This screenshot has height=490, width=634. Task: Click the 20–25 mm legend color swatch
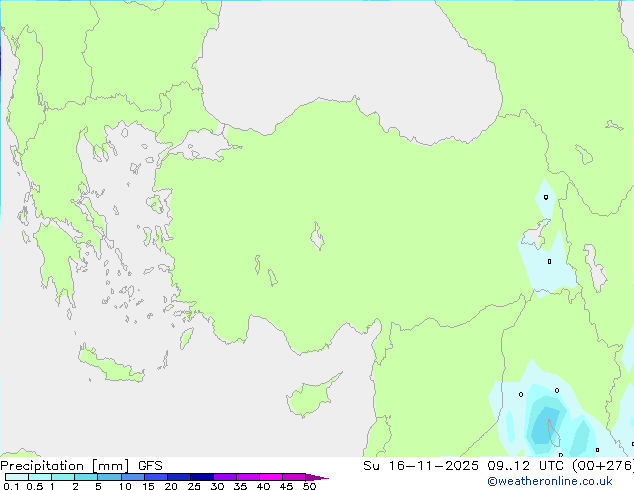tap(178, 477)
